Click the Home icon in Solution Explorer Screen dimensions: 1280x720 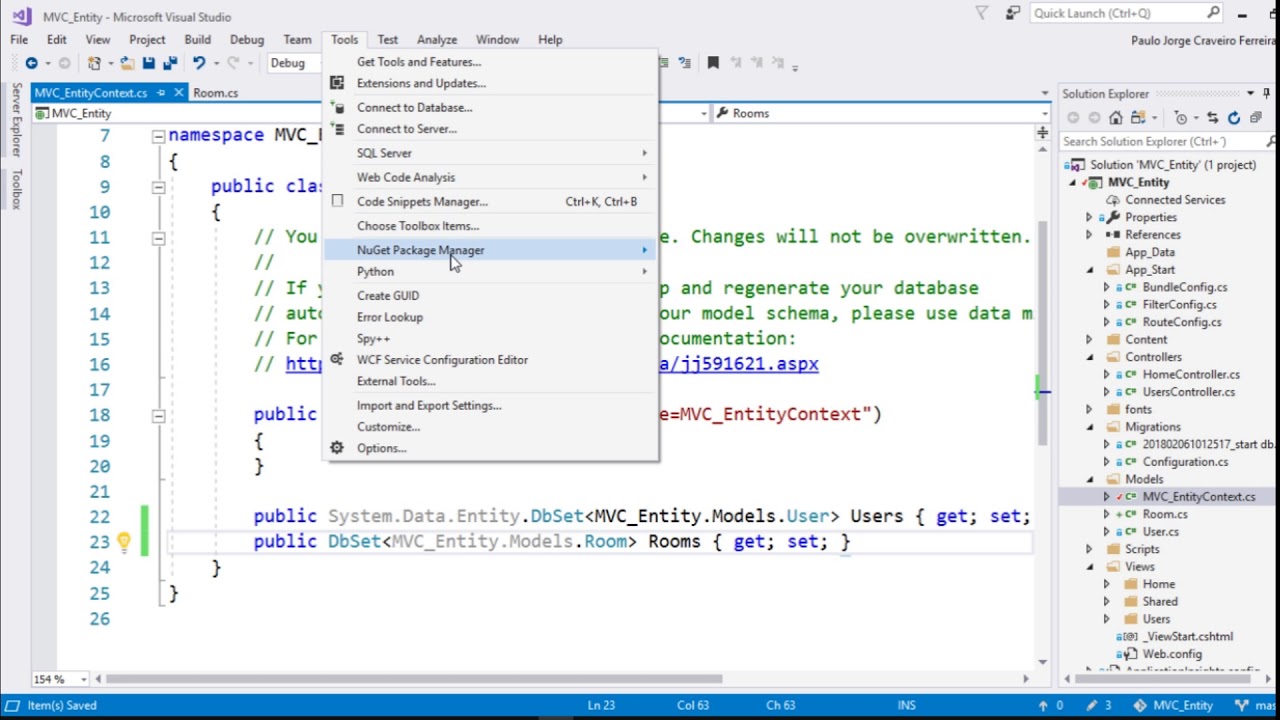pyautogui.click(x=1116, y=118)
